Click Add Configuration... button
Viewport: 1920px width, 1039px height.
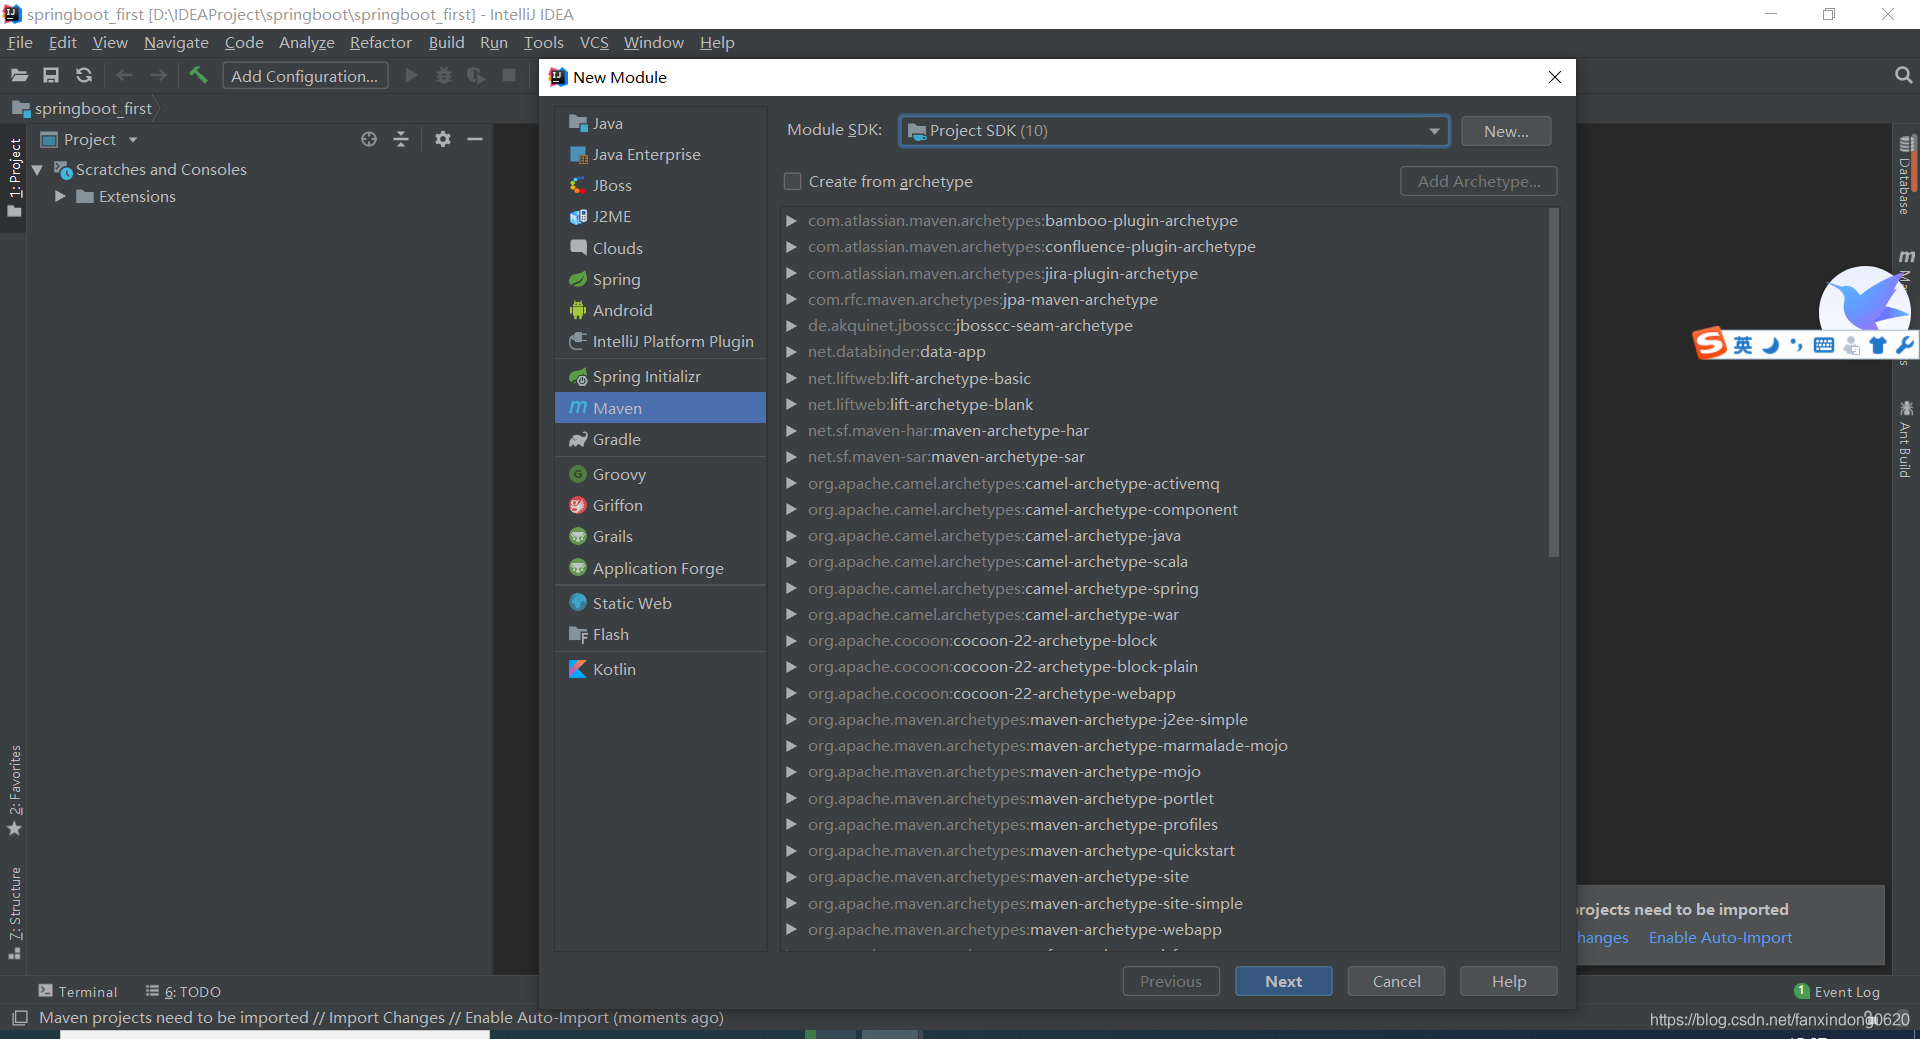pyautogui.click(x=304, y=76)
